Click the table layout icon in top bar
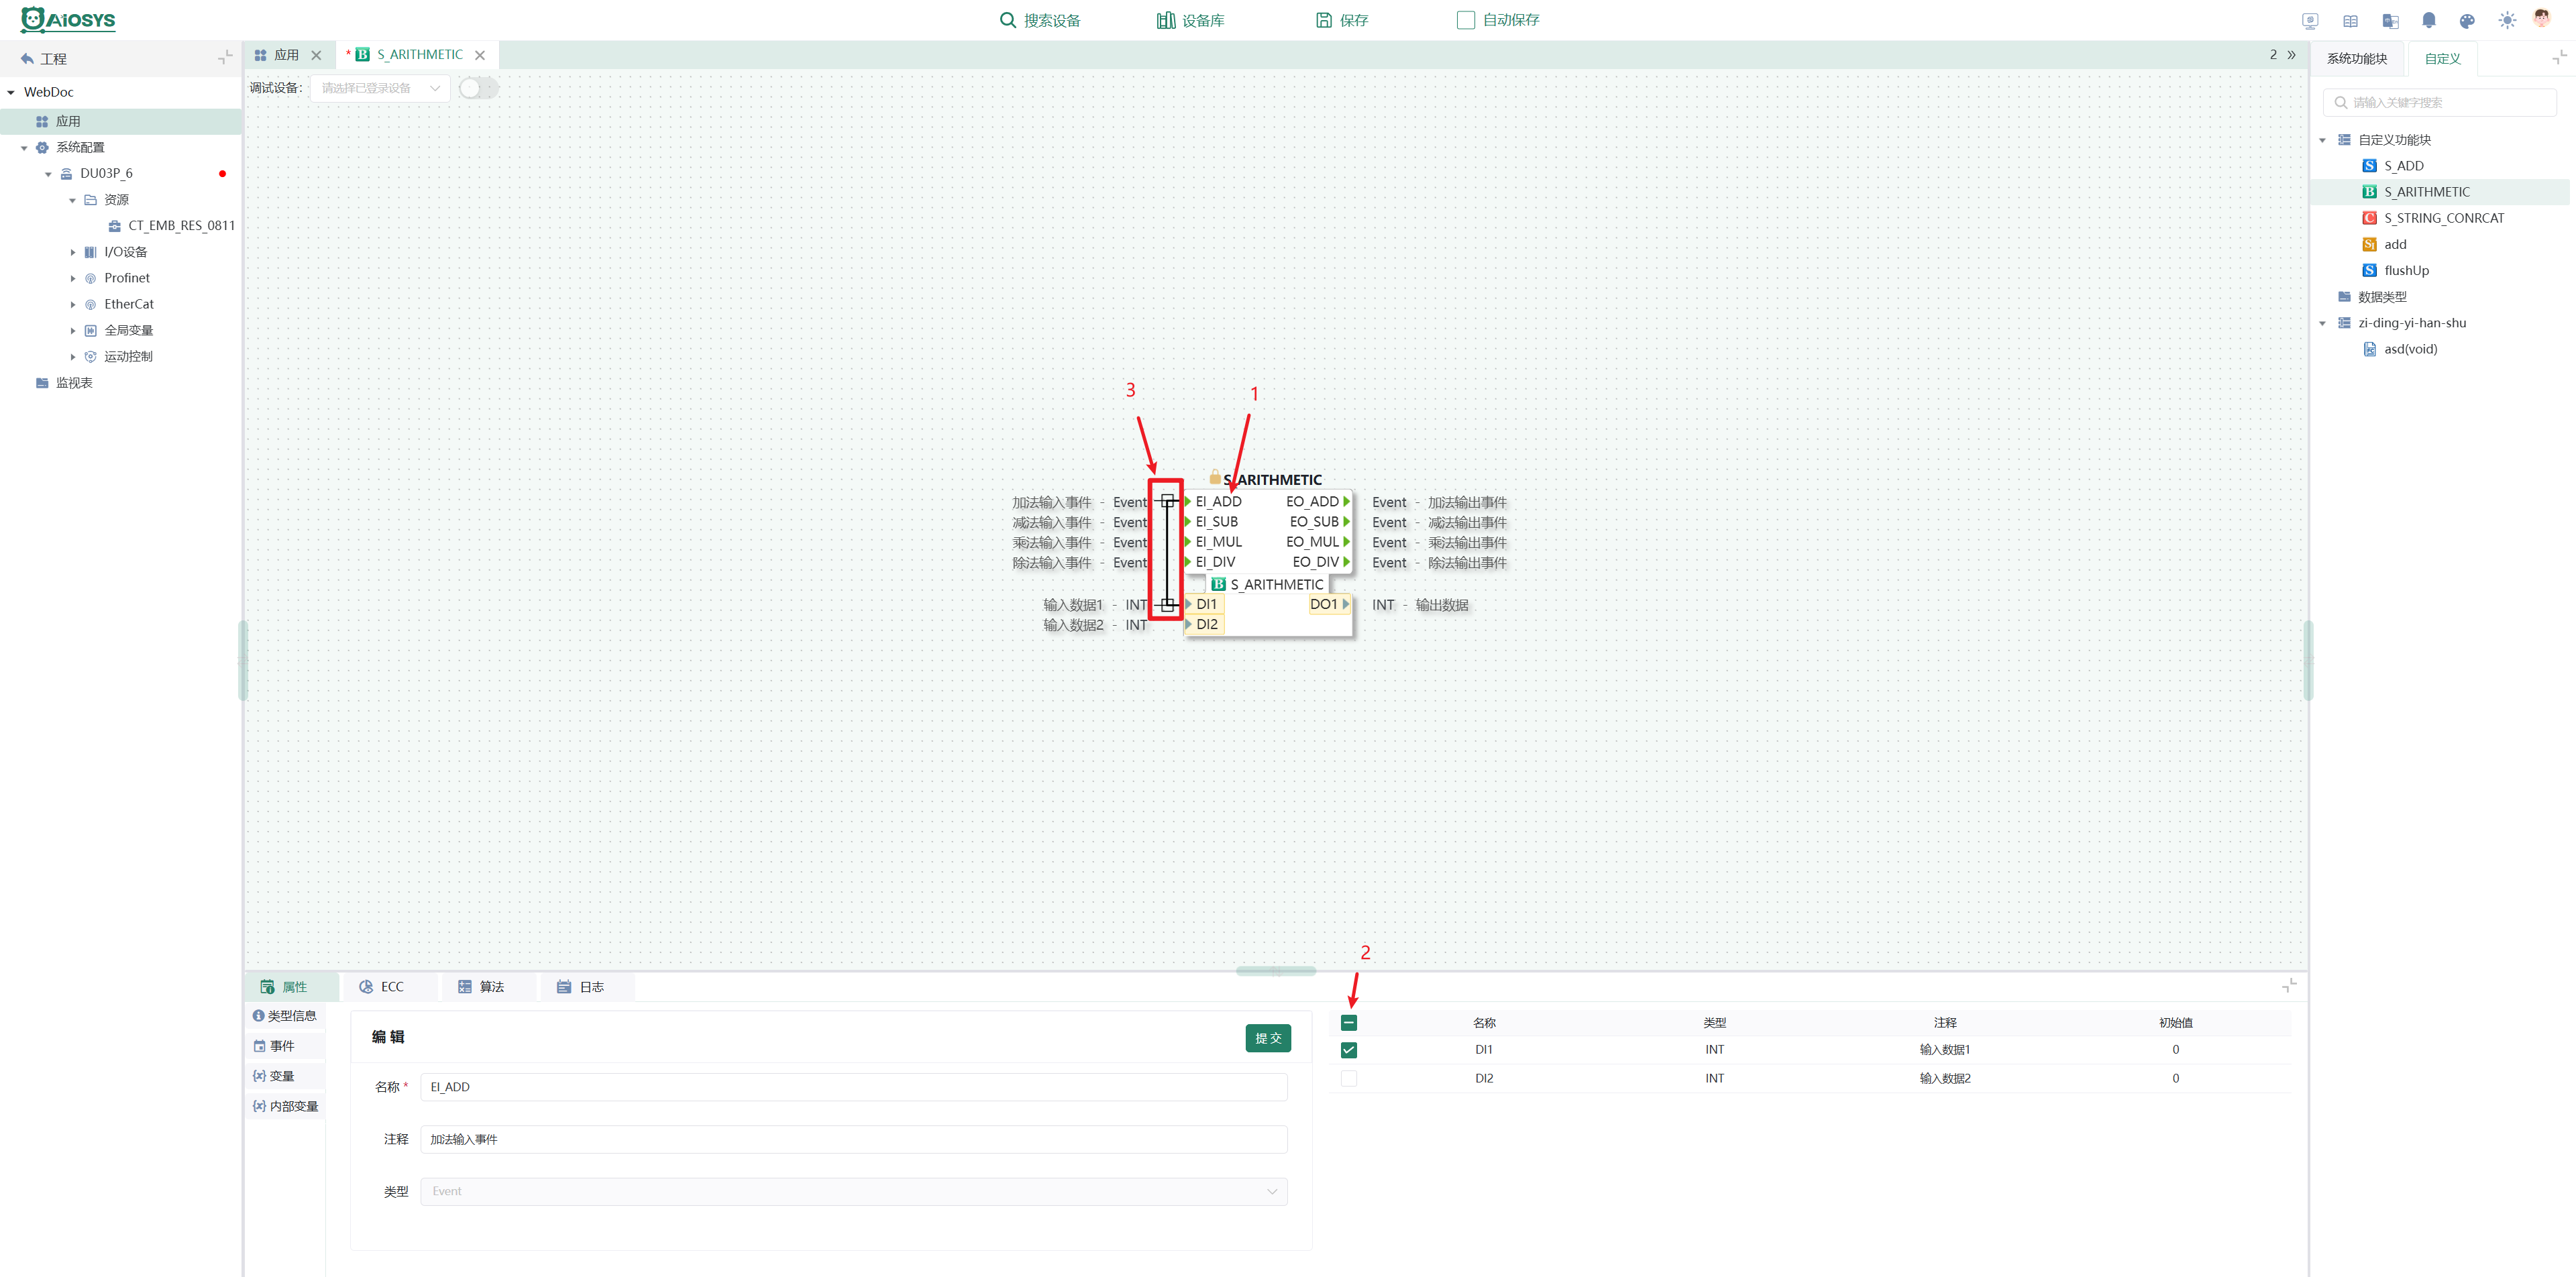The height and width of the screenshot is (1277, 2576). pyautogui.click(x=2350, y=20)
